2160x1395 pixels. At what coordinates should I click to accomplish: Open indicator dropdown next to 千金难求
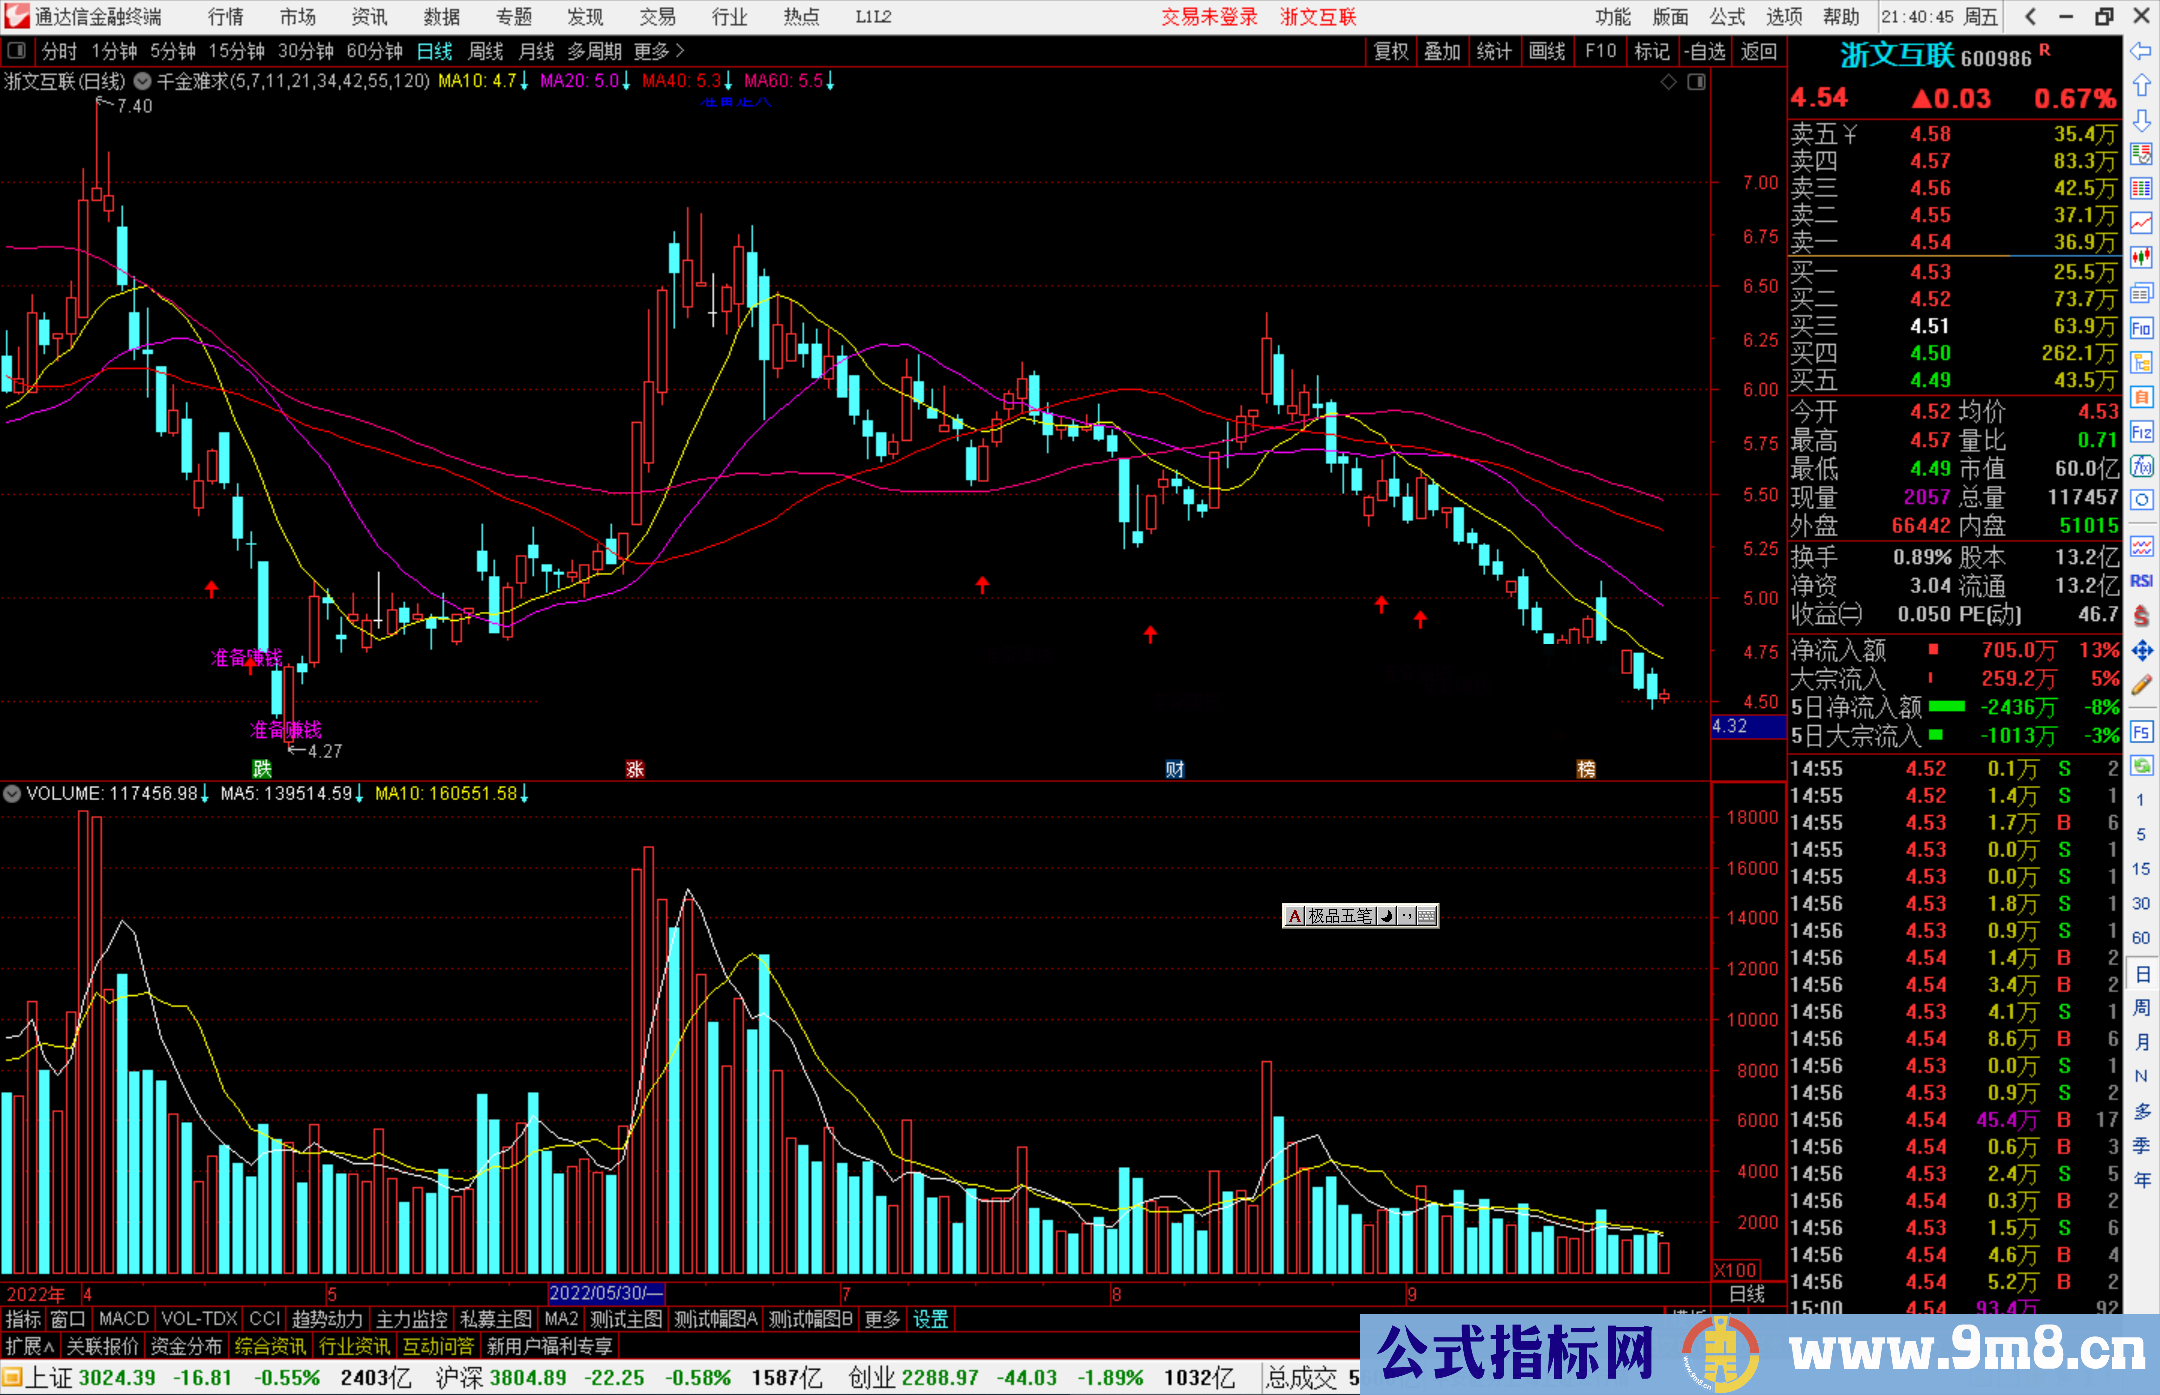[143, 81]
